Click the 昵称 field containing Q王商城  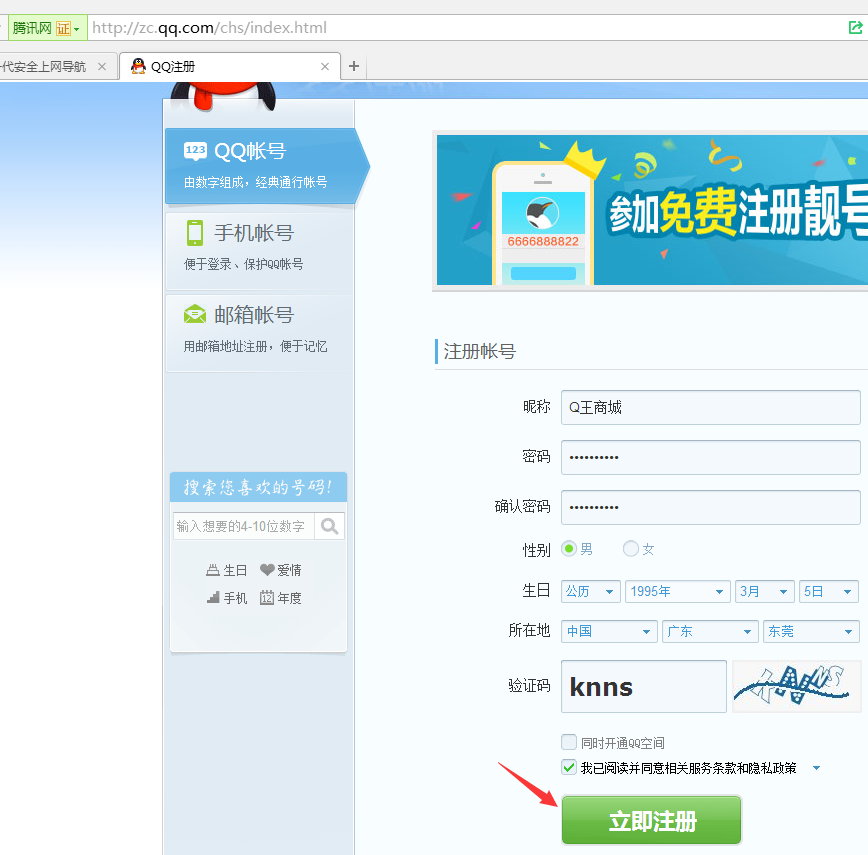(710, 407)
